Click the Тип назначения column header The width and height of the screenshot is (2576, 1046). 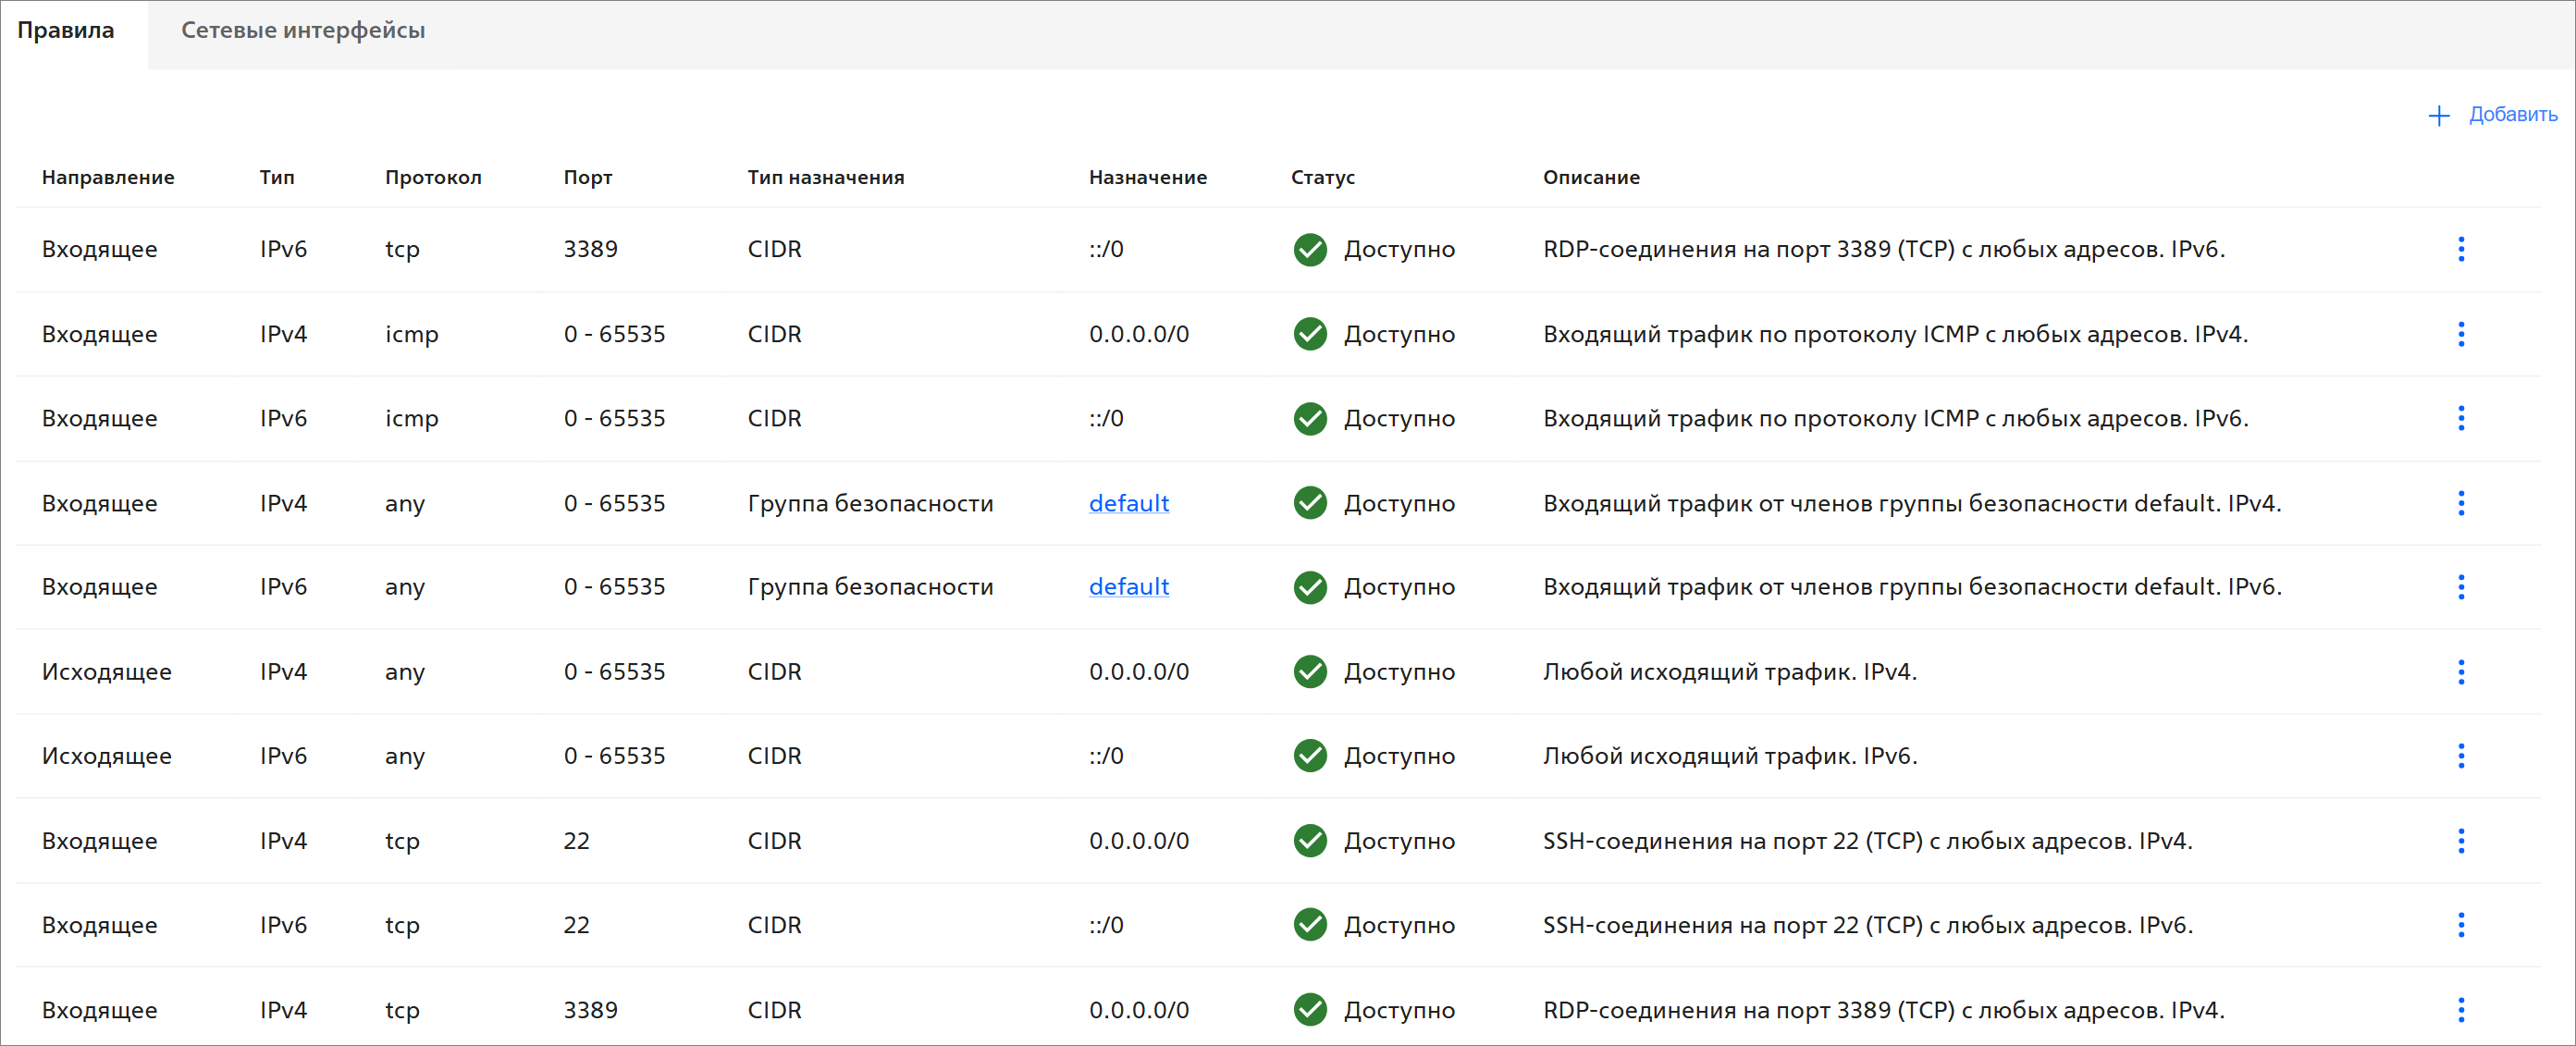tap(826, 177)
